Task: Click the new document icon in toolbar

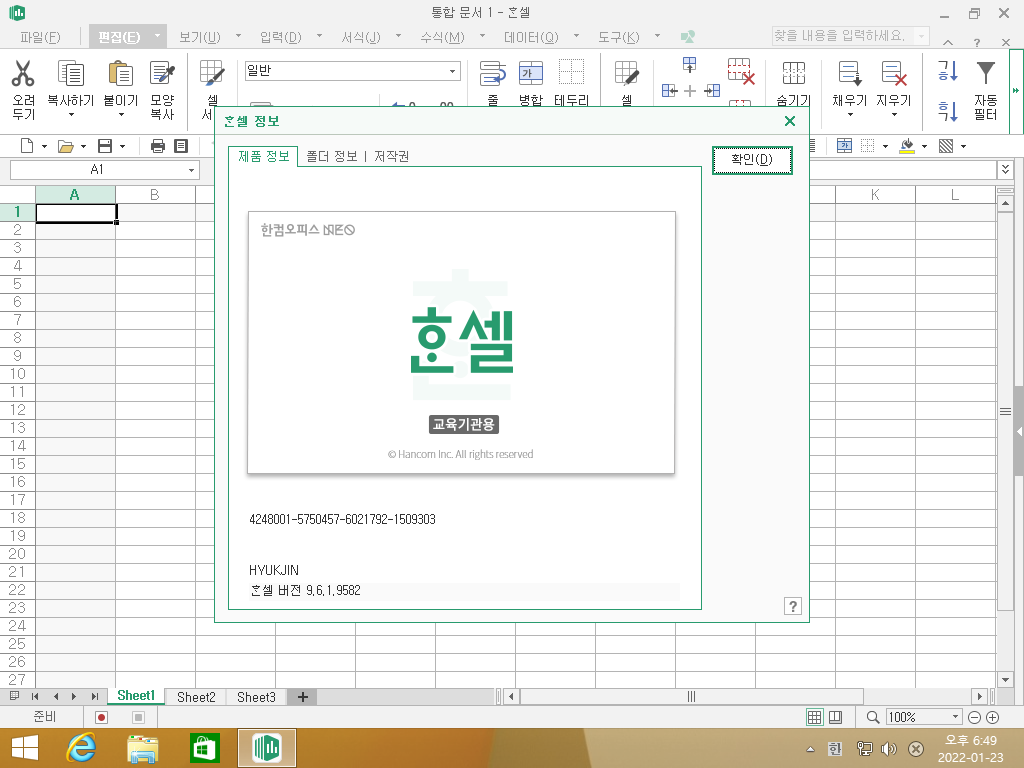Action: click(27, 146)
